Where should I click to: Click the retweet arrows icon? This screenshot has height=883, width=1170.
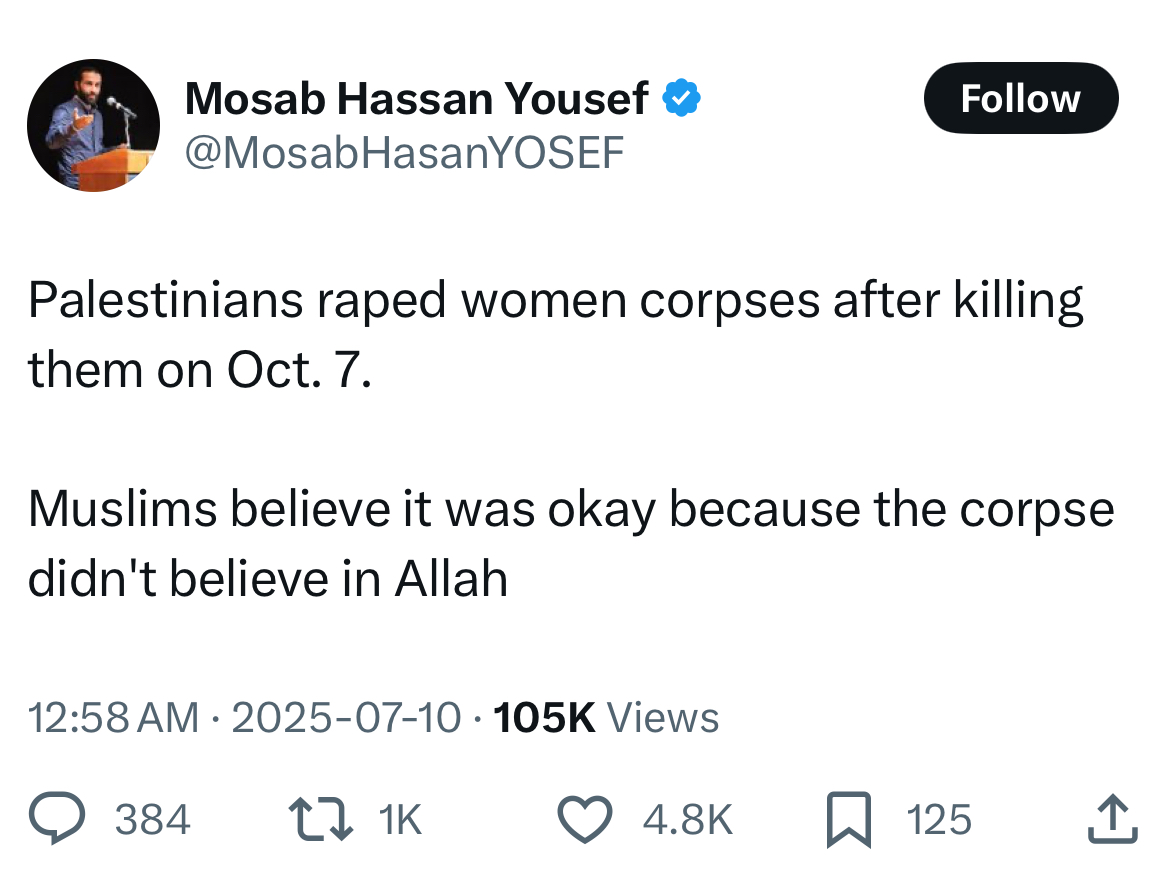[321, 819]
